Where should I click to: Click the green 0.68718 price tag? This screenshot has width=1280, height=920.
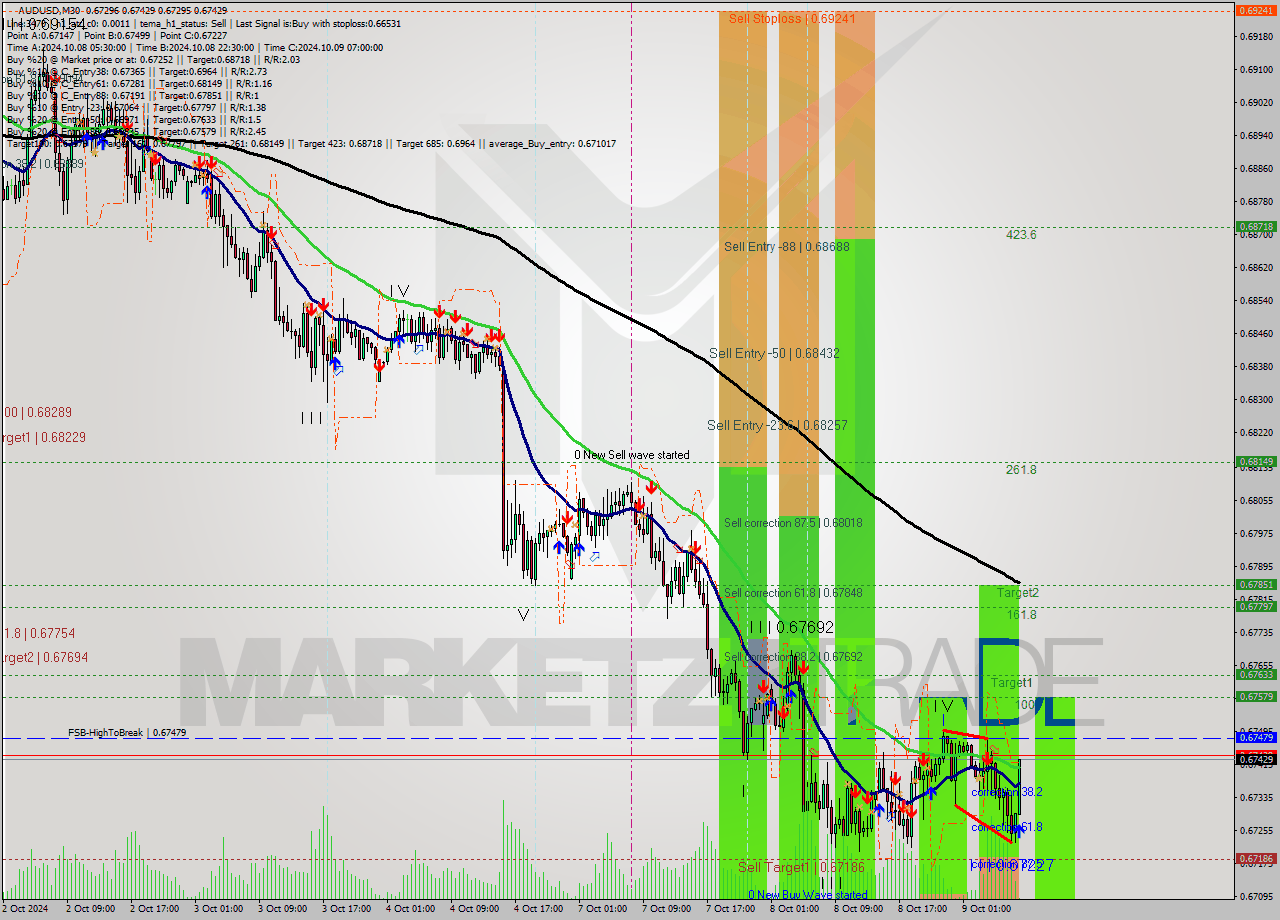1255,226
